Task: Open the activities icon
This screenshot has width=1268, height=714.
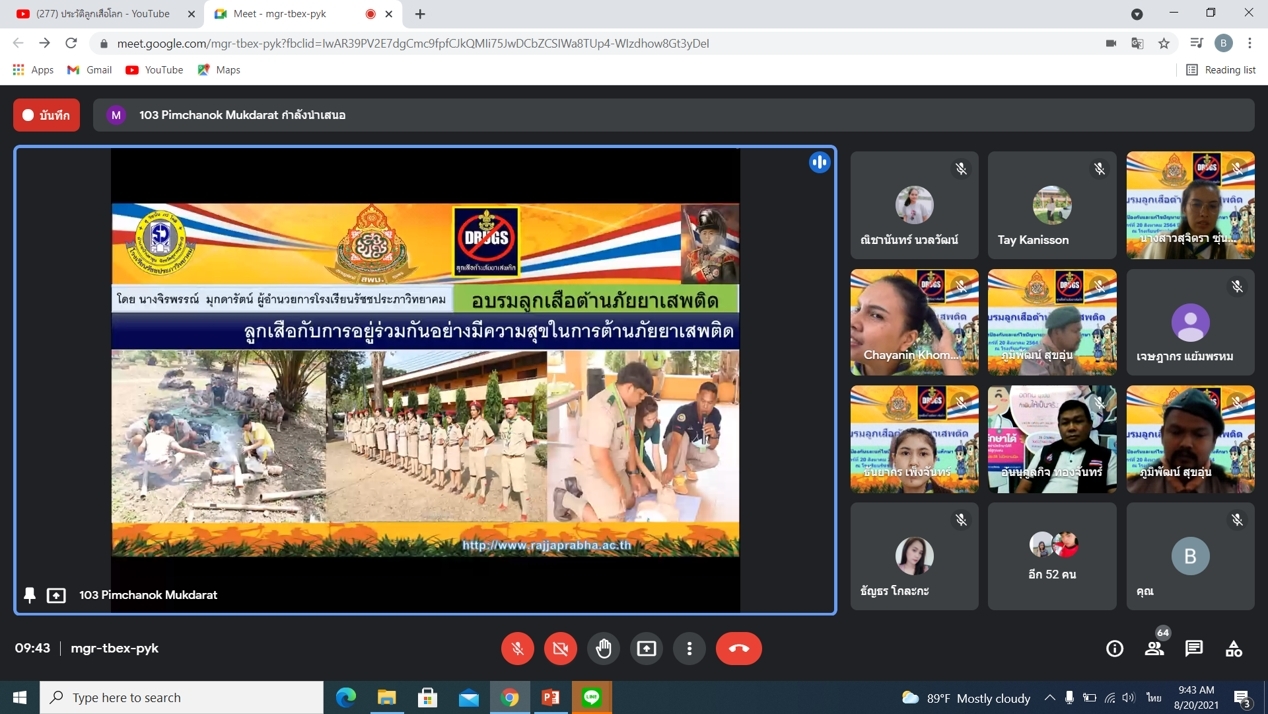Action: coord(1234,648)
